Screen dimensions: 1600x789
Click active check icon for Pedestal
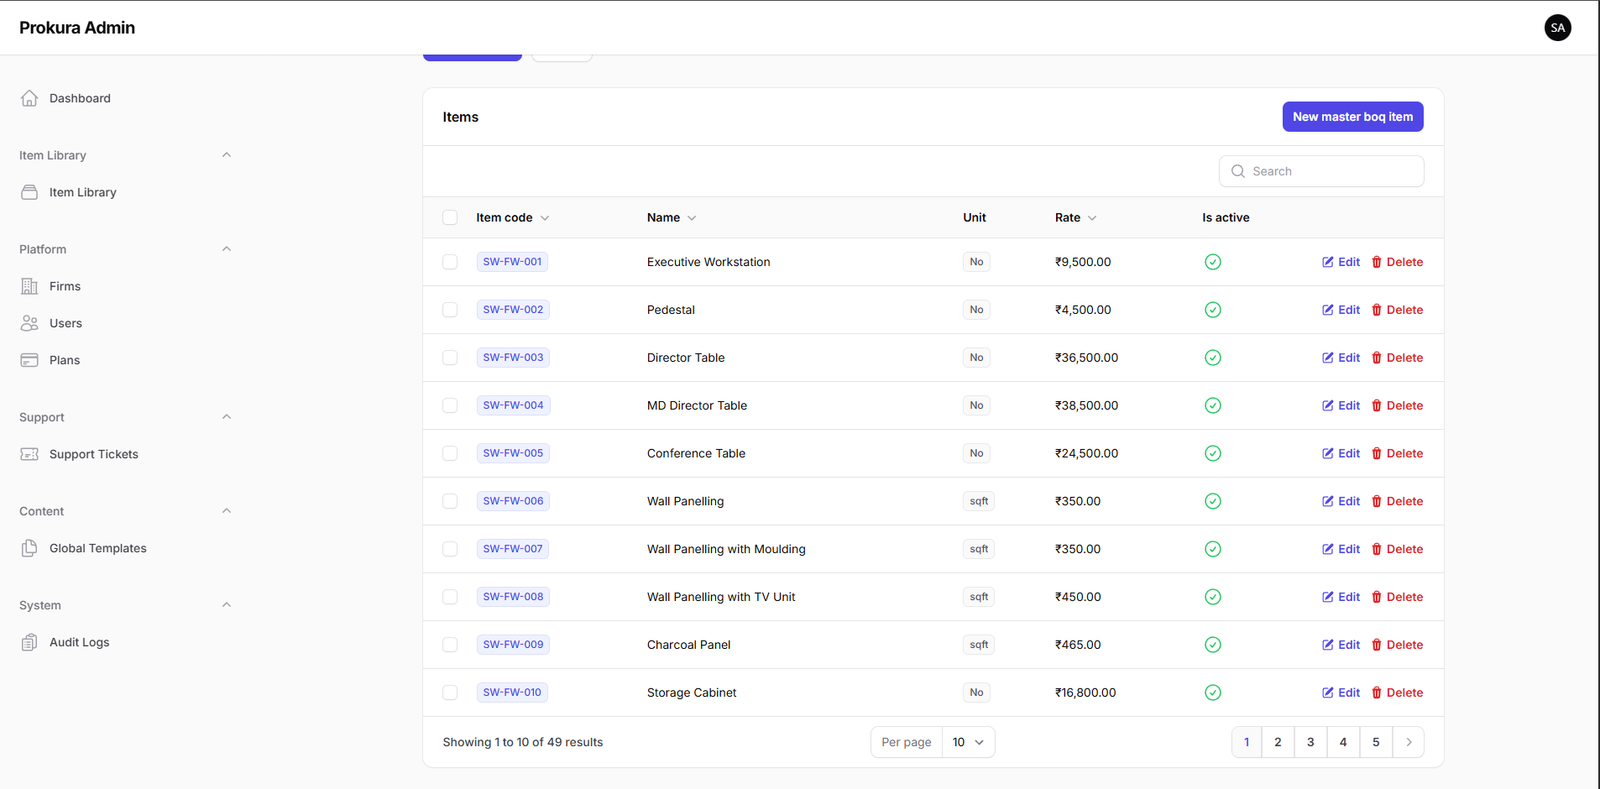click(1213, 310)
